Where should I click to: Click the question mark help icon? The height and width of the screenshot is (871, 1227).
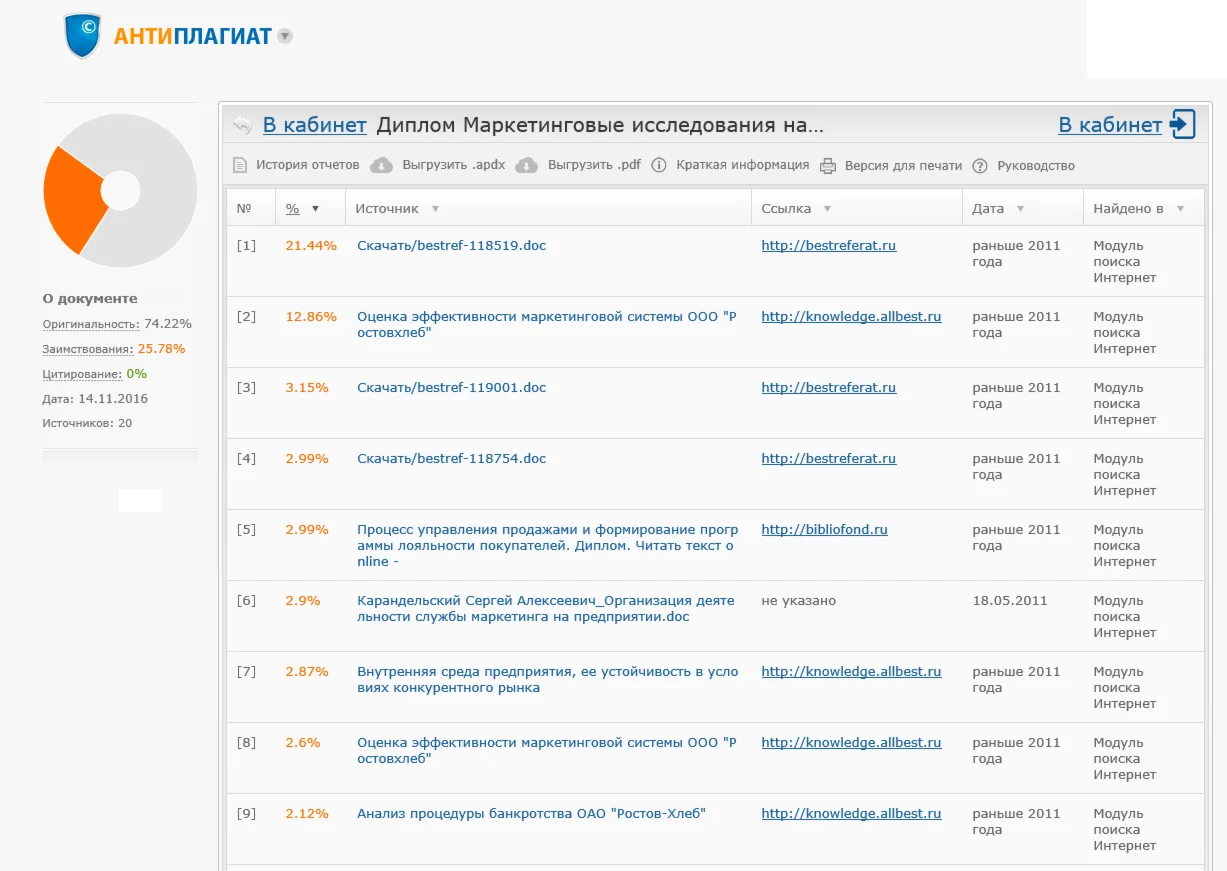pyautogui.click(x=980, y=166)
